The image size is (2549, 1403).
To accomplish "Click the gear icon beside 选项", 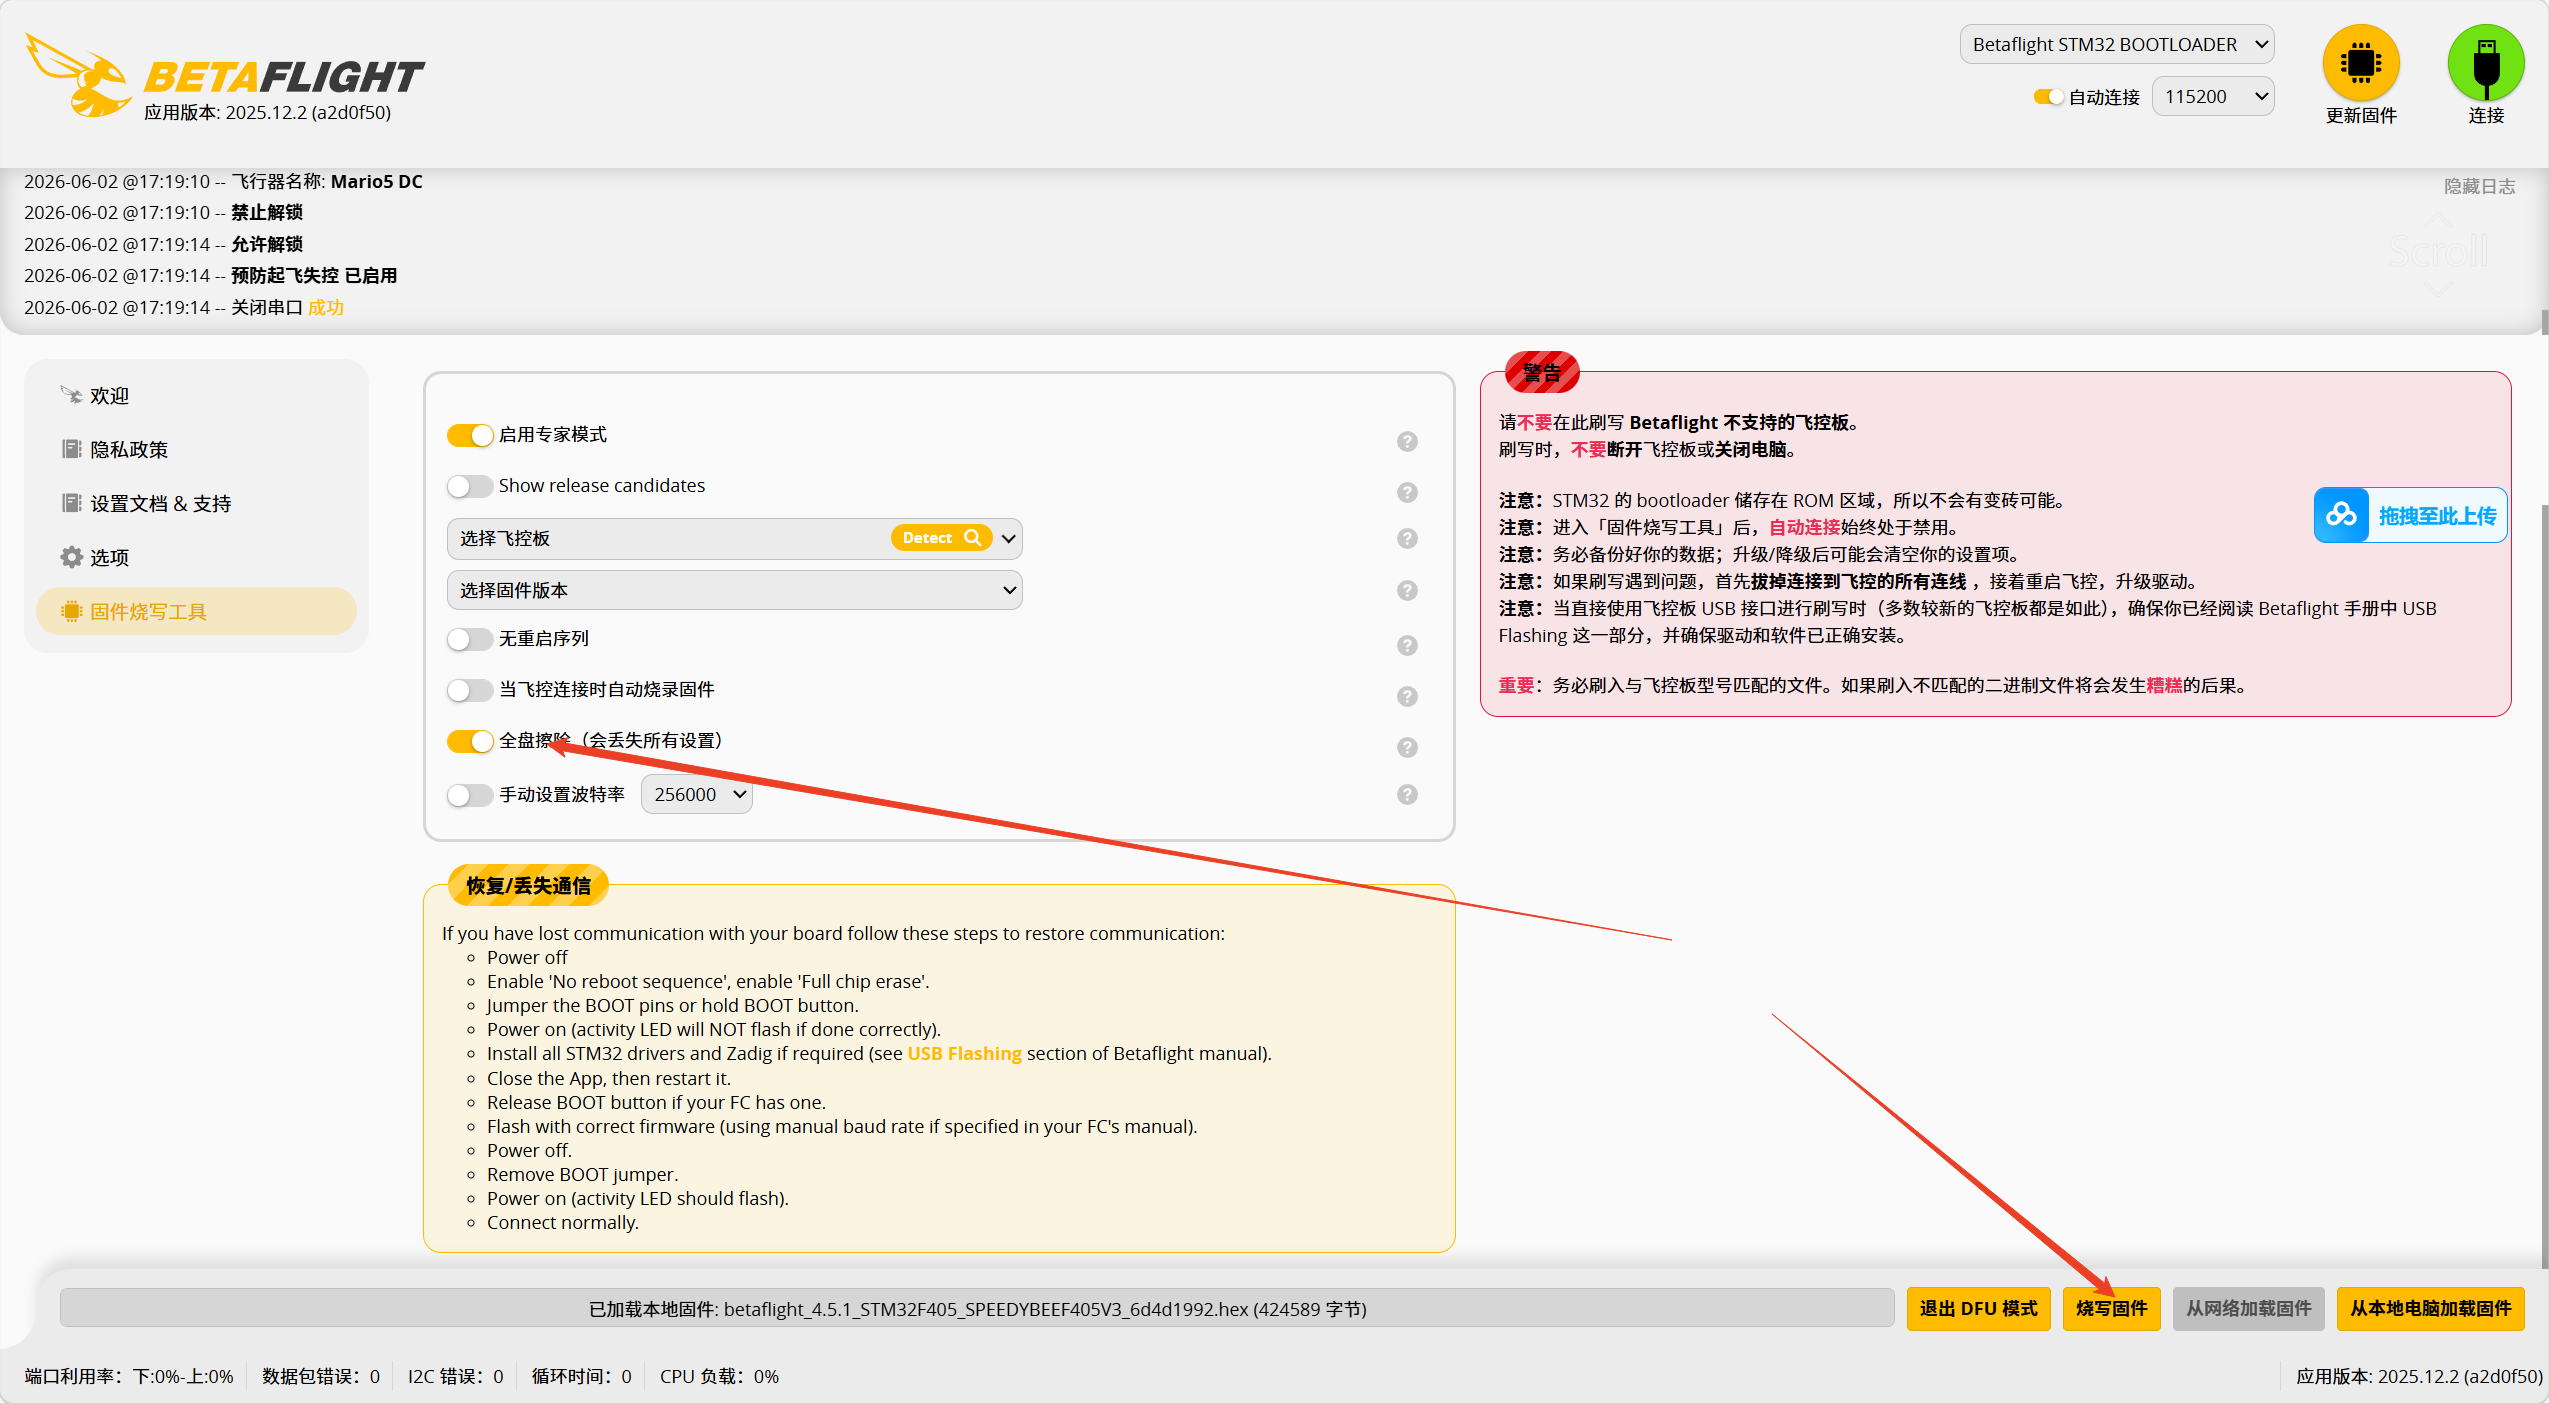I will click(x=71, y=557).
